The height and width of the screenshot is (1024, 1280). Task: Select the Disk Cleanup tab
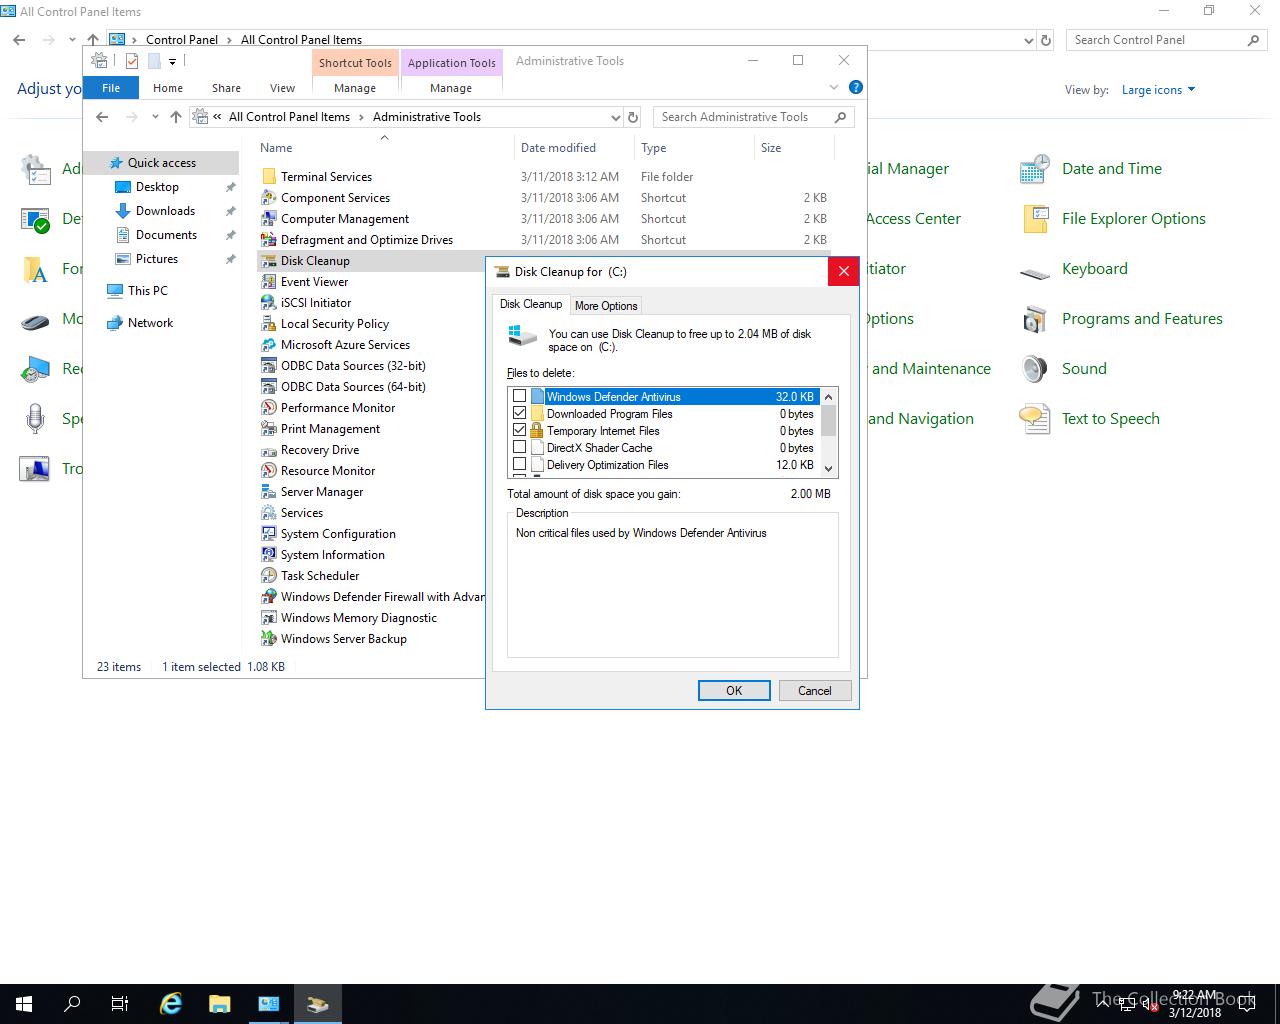click(x=531, y=304)
